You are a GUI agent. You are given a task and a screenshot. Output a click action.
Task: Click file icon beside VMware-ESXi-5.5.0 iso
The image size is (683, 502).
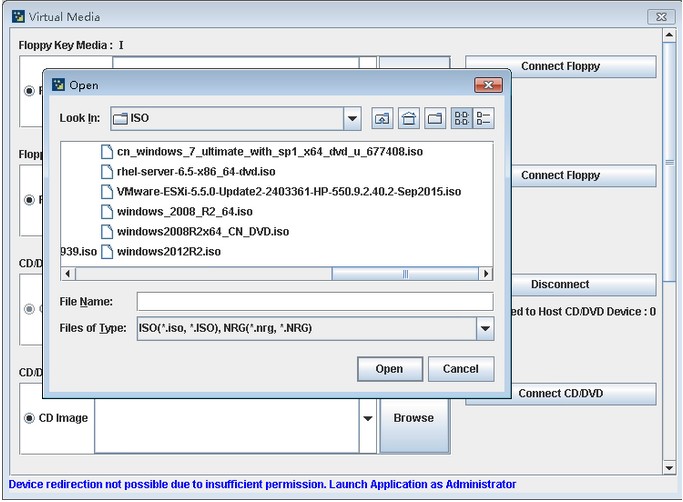click(107, 192)
